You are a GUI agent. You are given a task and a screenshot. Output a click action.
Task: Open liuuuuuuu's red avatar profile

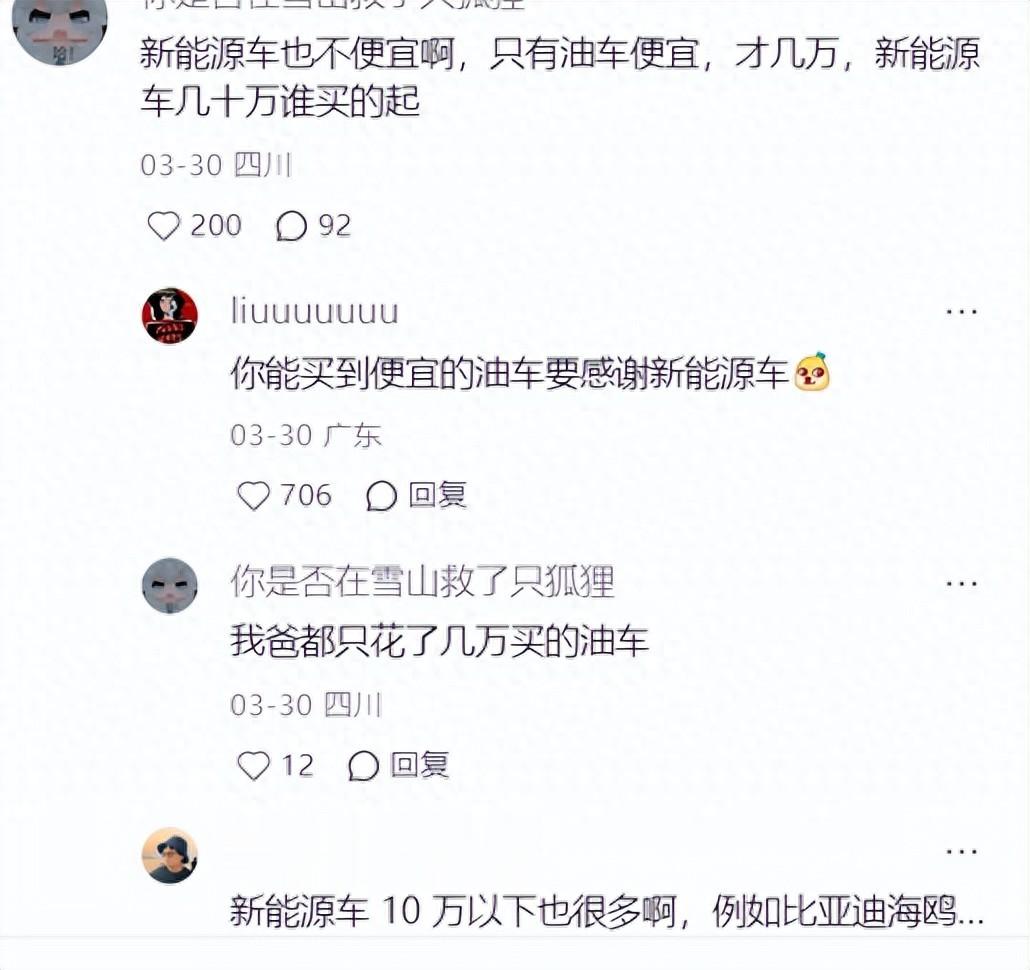click(170, 316)
